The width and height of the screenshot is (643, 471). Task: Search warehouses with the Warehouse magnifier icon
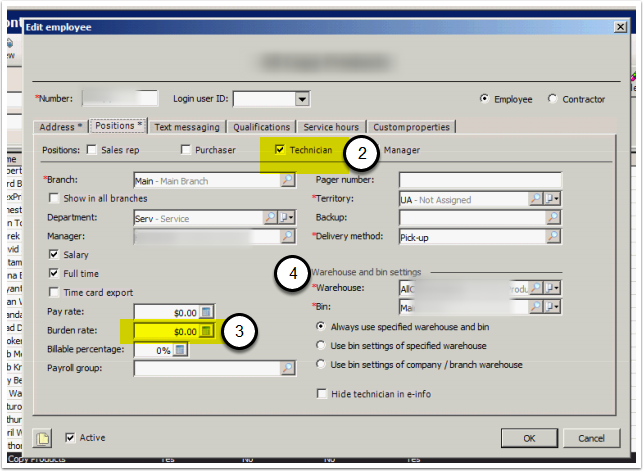[x=537, y=288]
